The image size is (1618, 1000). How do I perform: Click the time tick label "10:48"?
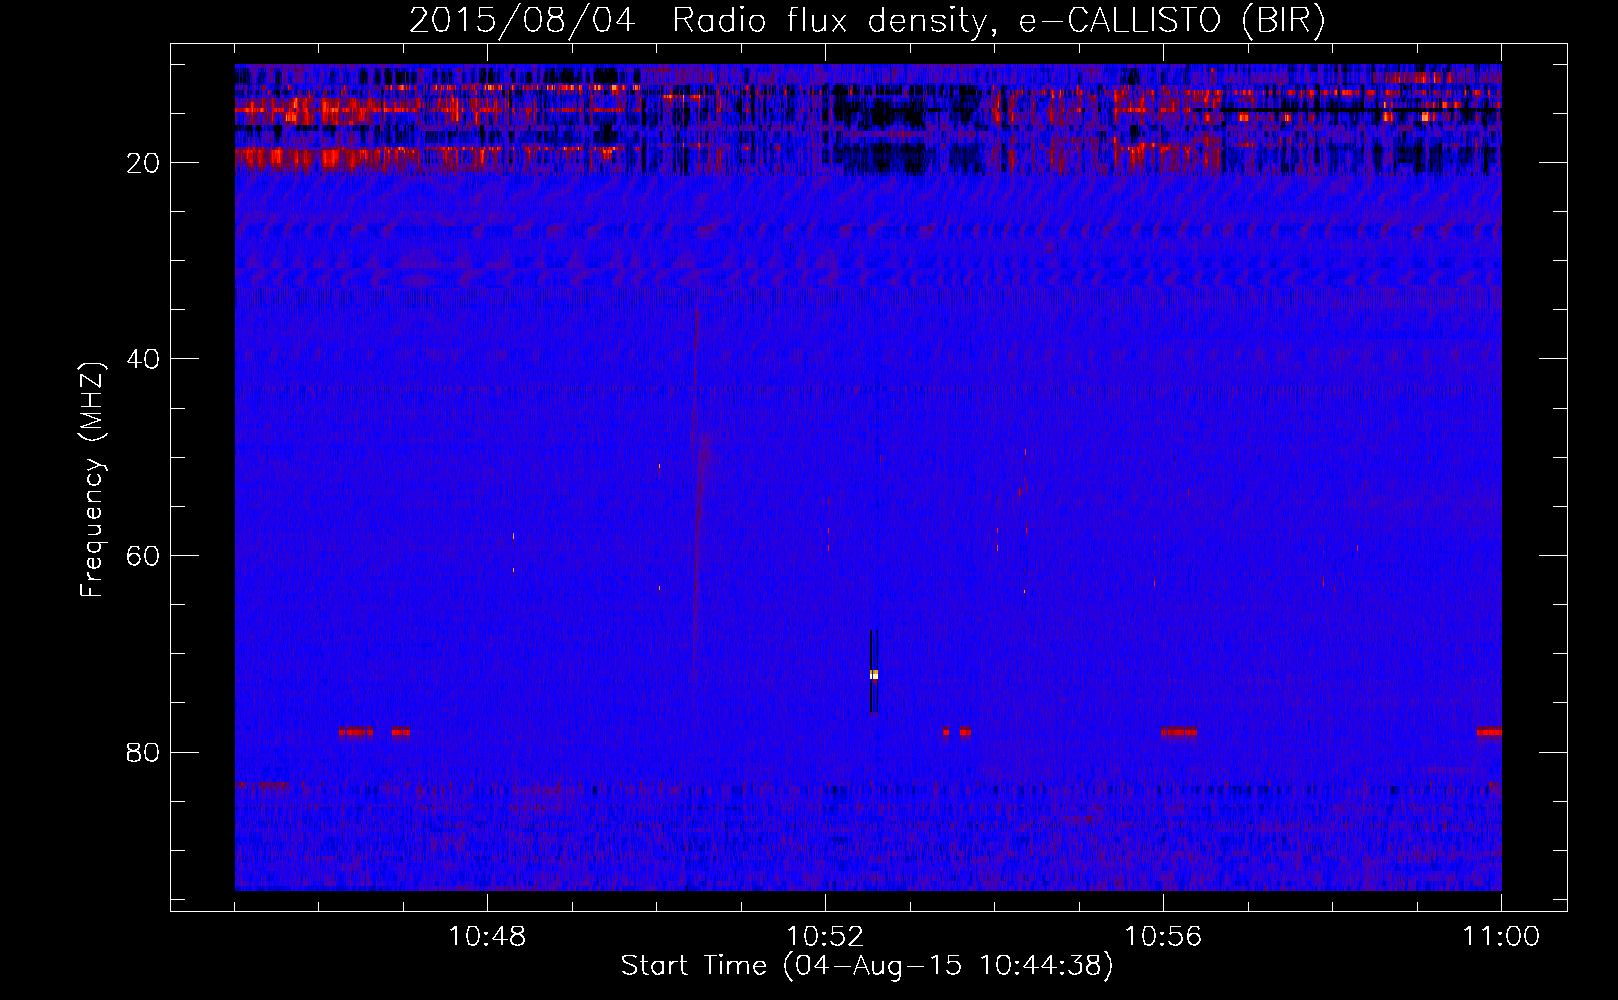pyautogui.click(x=487, y=936)
